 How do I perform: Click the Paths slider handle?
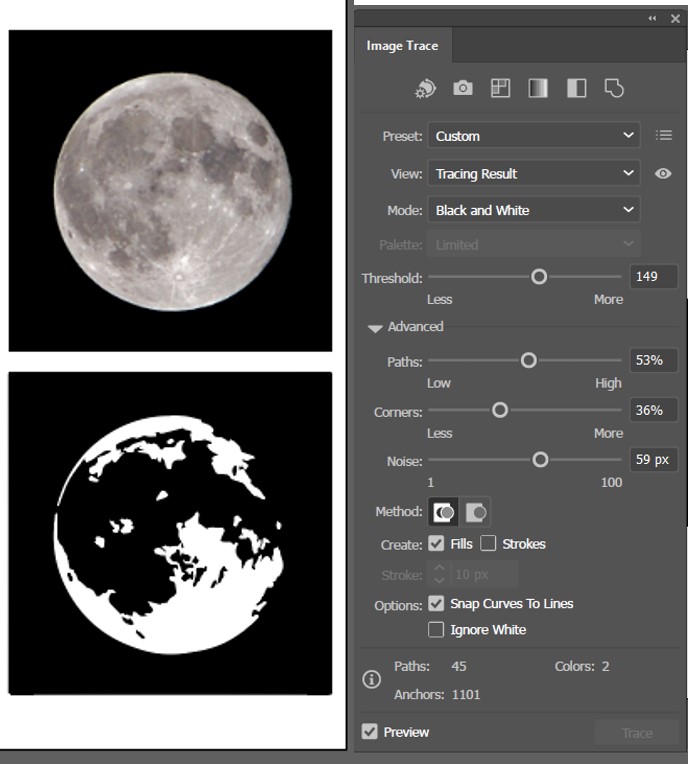(529, 361)
